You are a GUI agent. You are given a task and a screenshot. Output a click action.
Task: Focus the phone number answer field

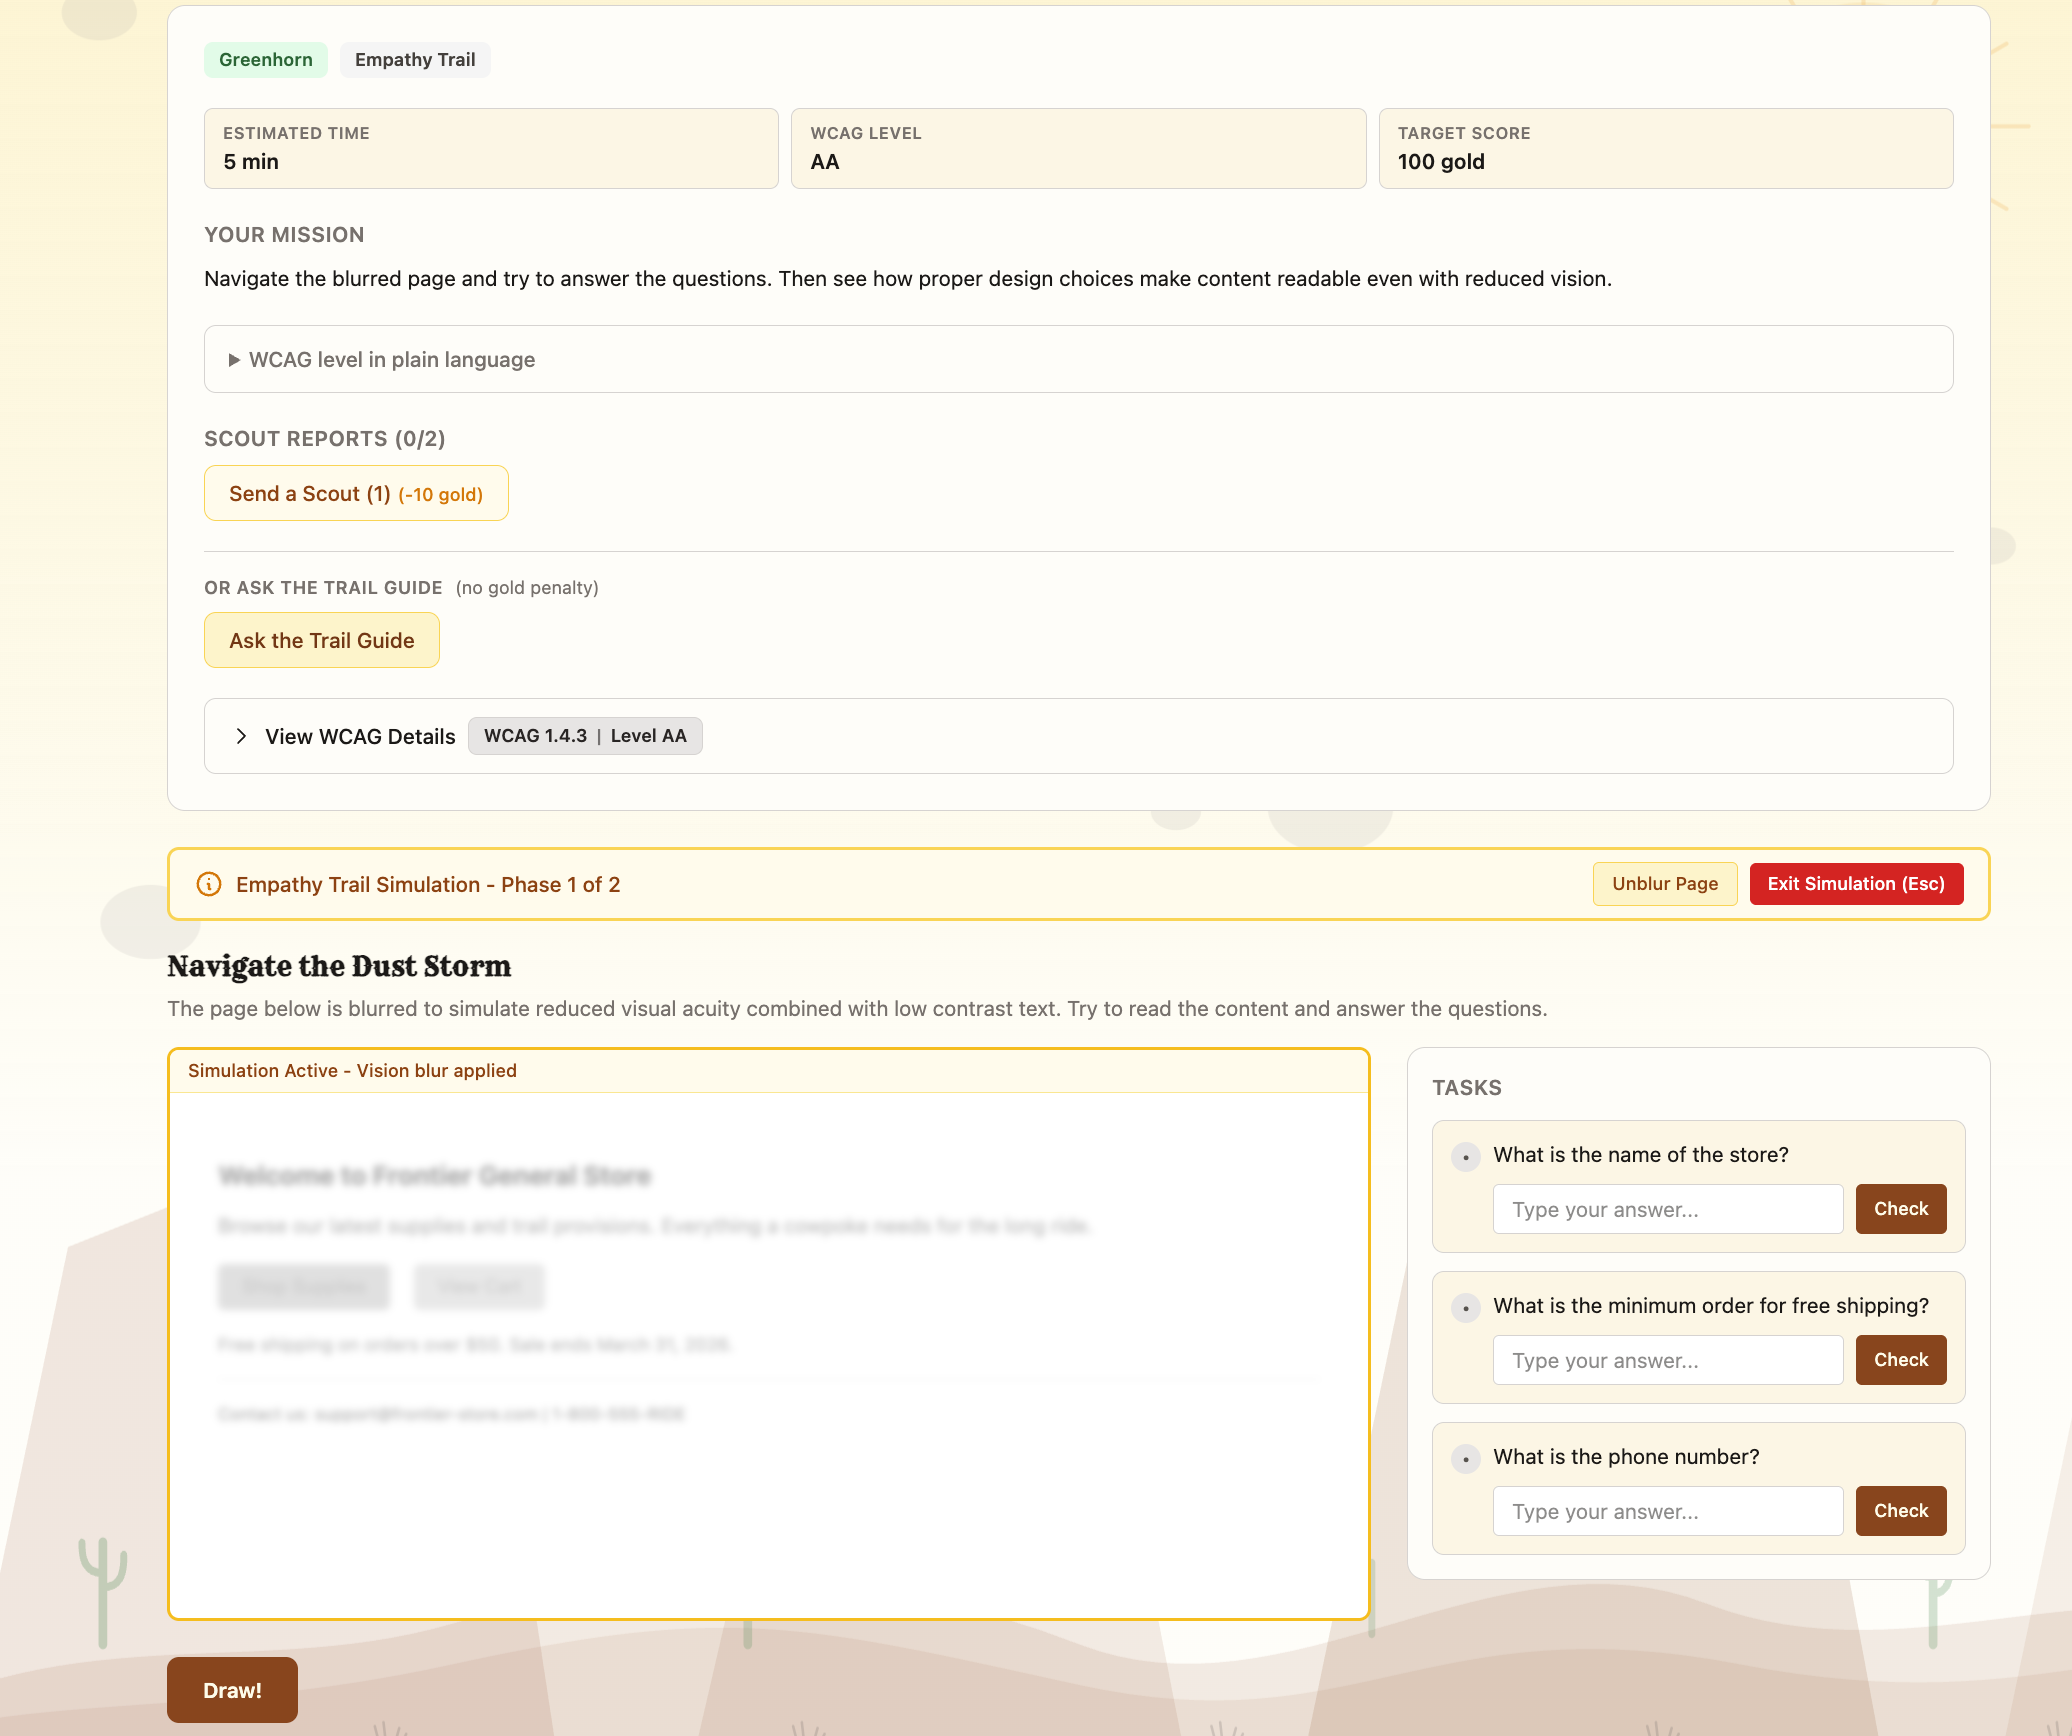1667,1512
